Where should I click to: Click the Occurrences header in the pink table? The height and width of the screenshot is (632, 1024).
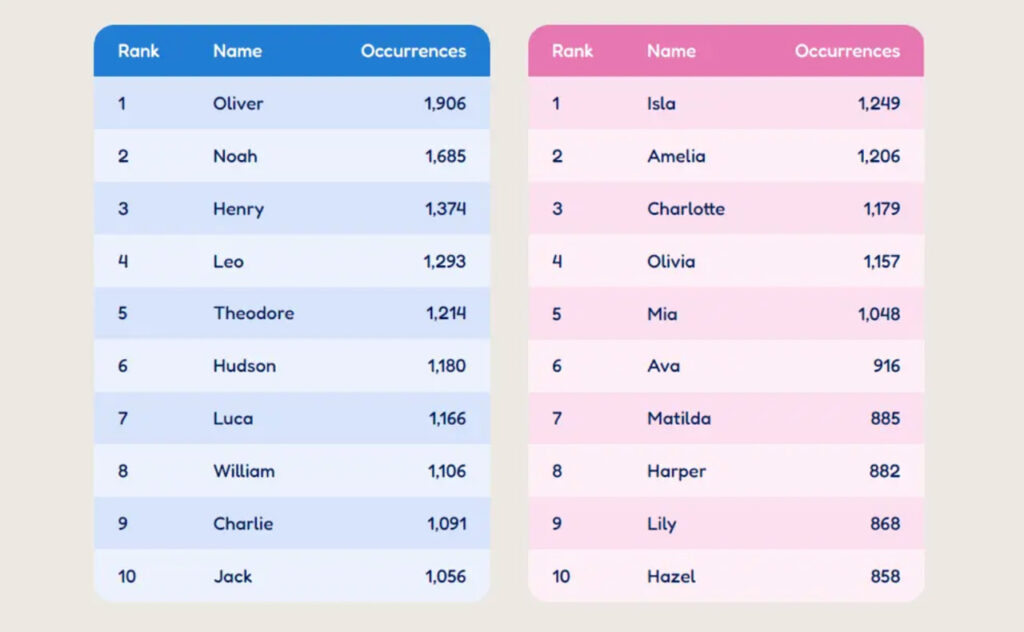[x=847, y=51]
